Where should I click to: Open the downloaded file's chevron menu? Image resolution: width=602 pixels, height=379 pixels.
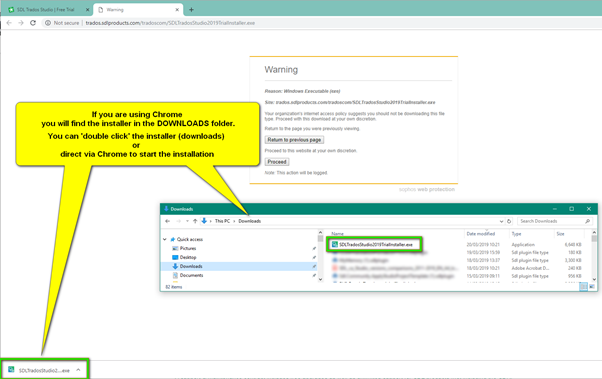pyautogui.click(x=78, y=370)
